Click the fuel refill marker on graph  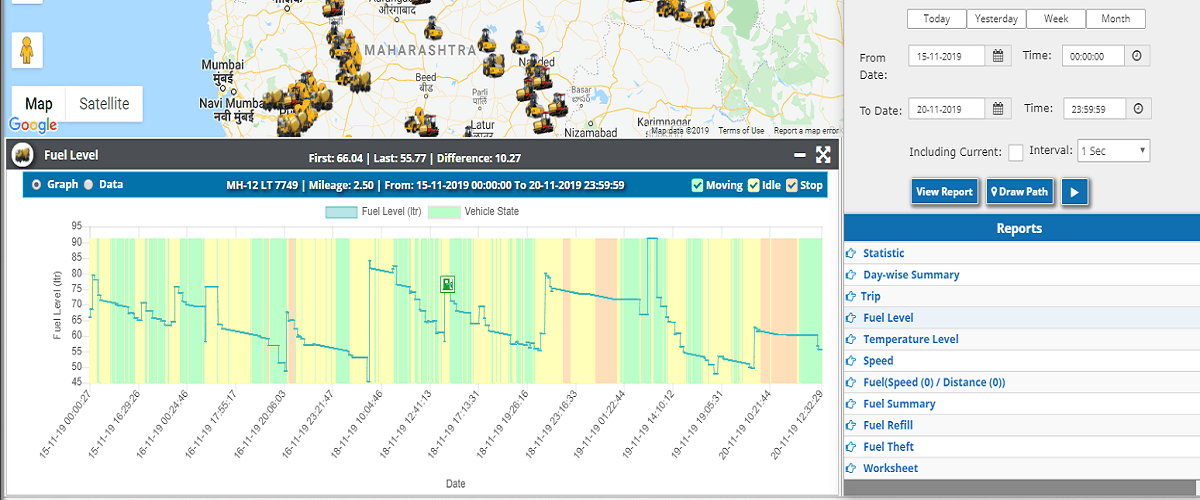pos(449,285)
